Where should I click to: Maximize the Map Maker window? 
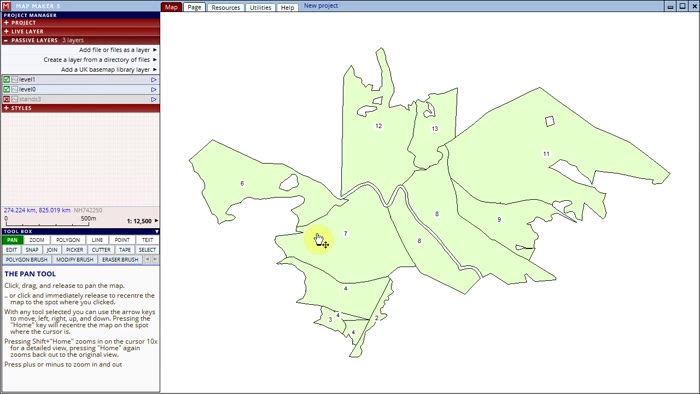[x=683, y=6]
